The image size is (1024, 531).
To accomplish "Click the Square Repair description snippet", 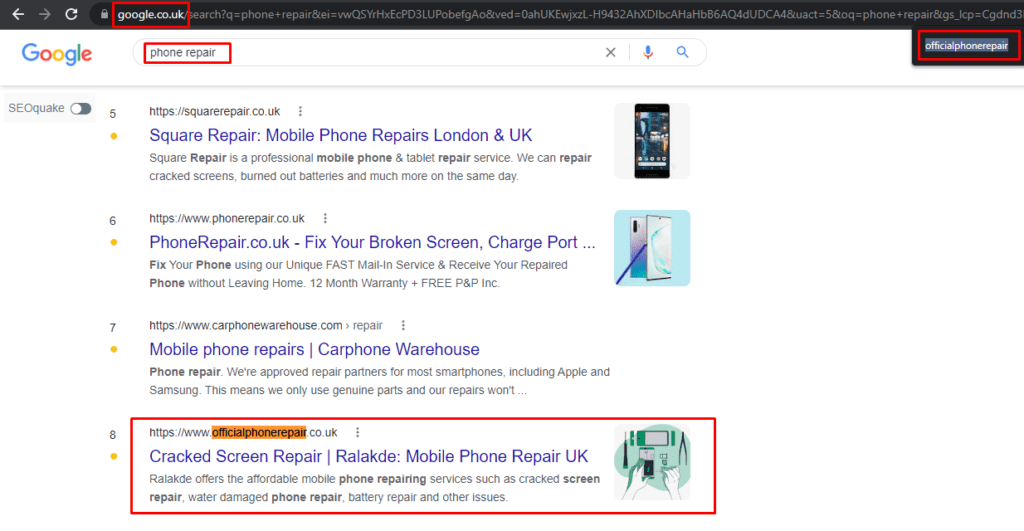I will [370, 167].
